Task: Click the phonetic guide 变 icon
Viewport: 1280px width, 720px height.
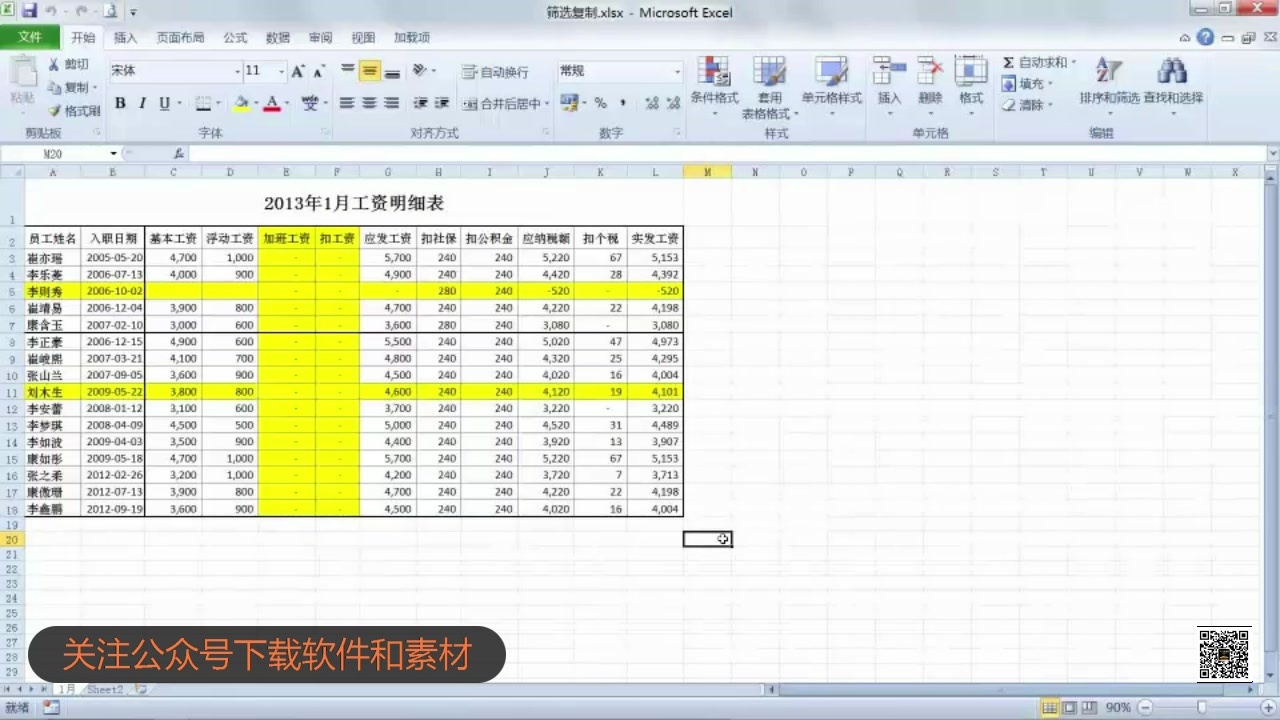Action: coord(310,103)
